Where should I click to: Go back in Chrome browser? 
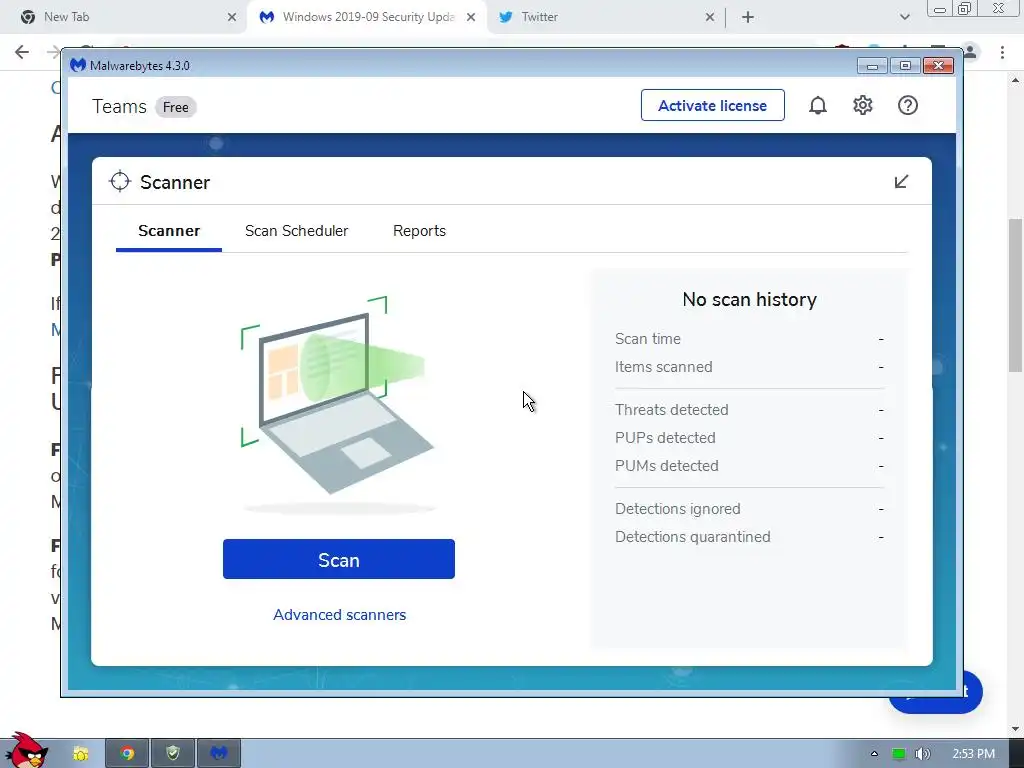point(22,52)
